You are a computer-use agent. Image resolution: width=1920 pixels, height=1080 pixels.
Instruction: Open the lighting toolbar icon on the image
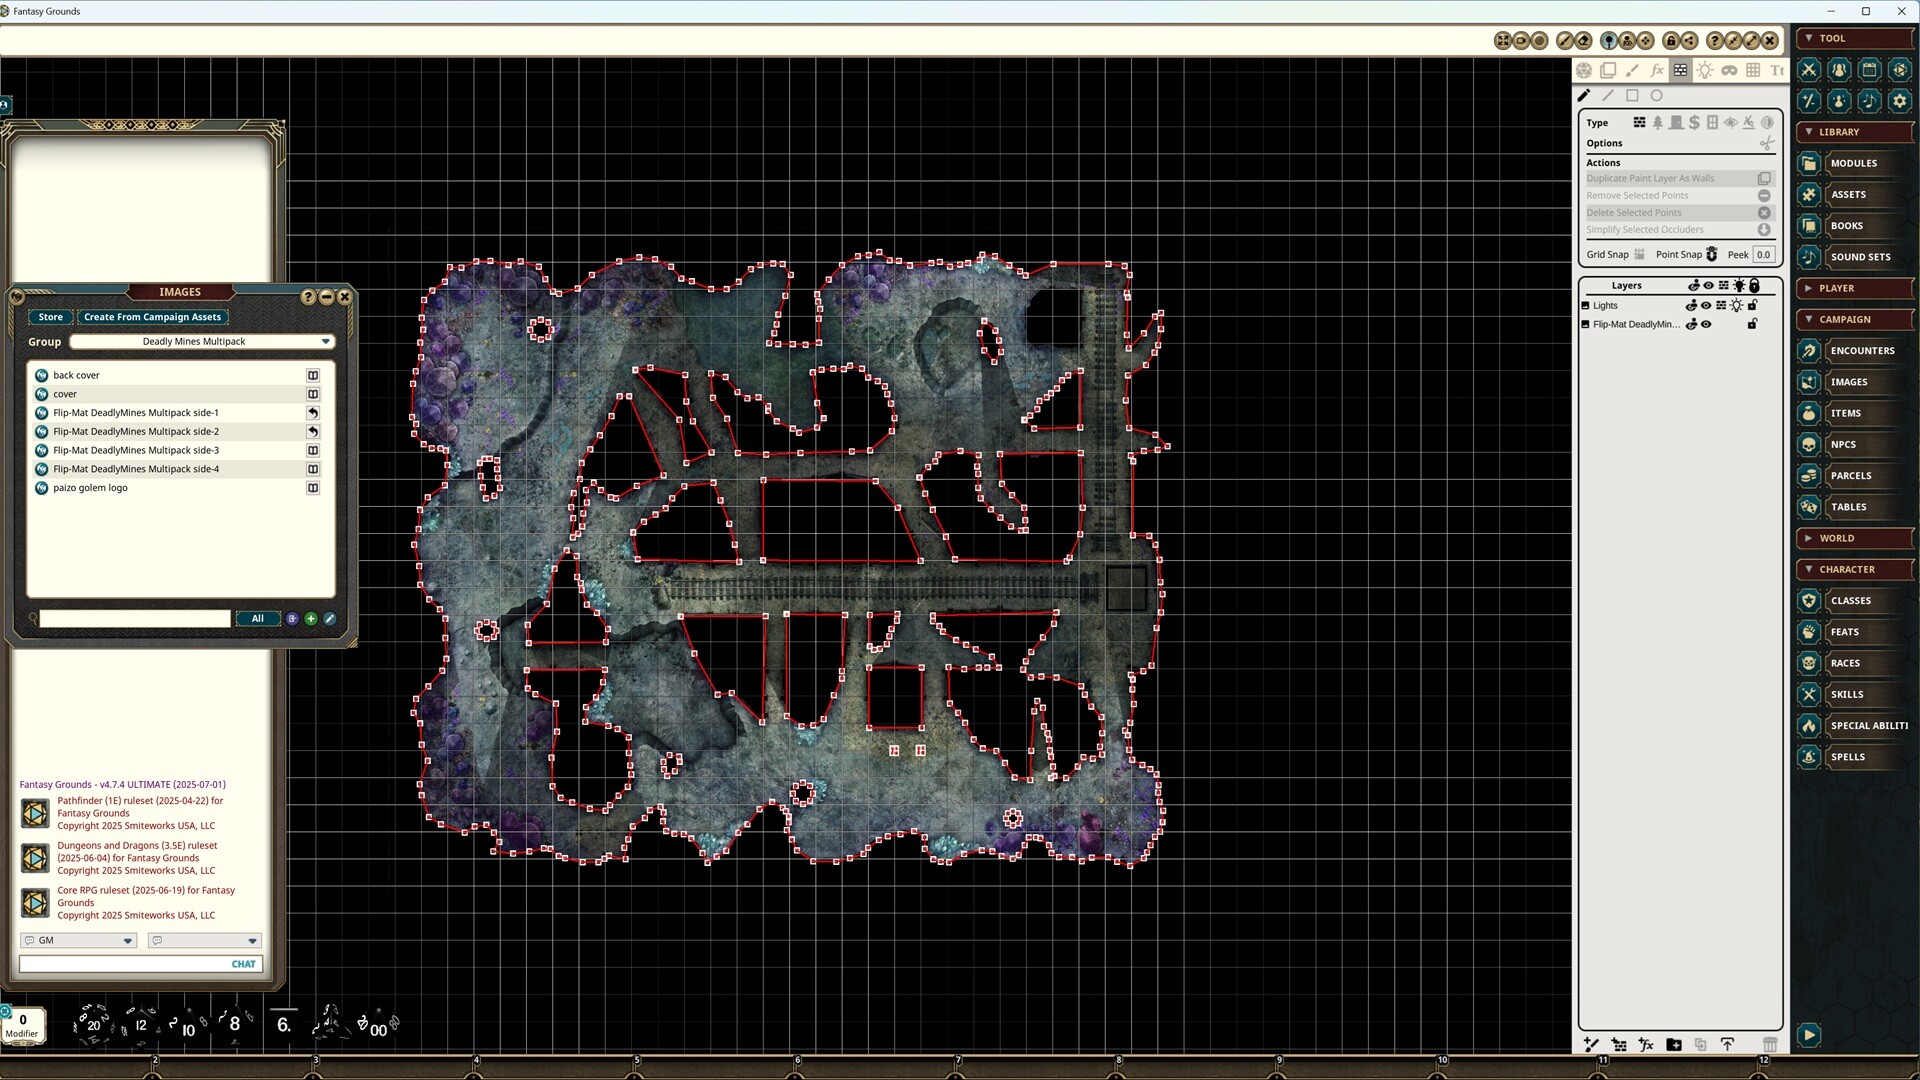click(x=1705, y=70)
